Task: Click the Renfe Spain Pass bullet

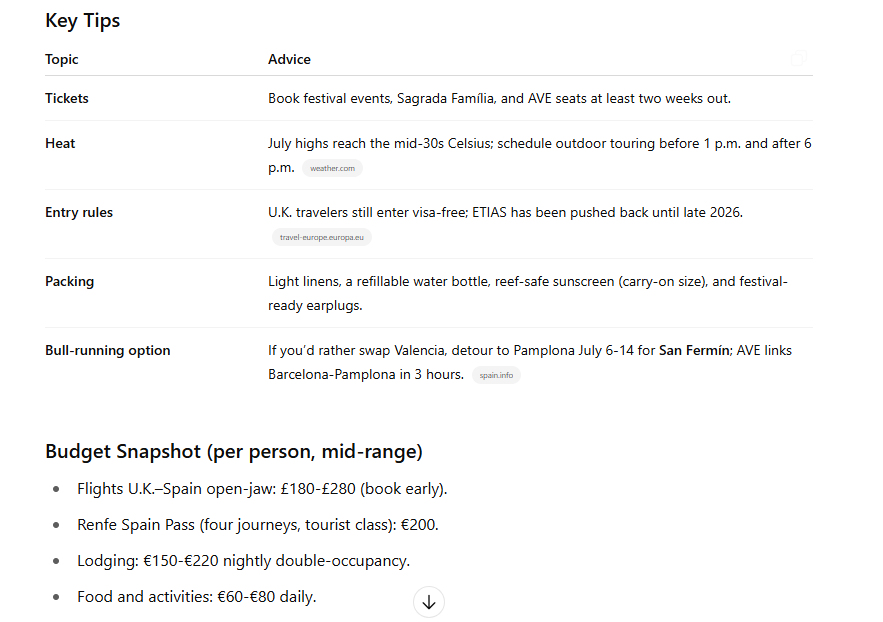Action: click(257, 525)
